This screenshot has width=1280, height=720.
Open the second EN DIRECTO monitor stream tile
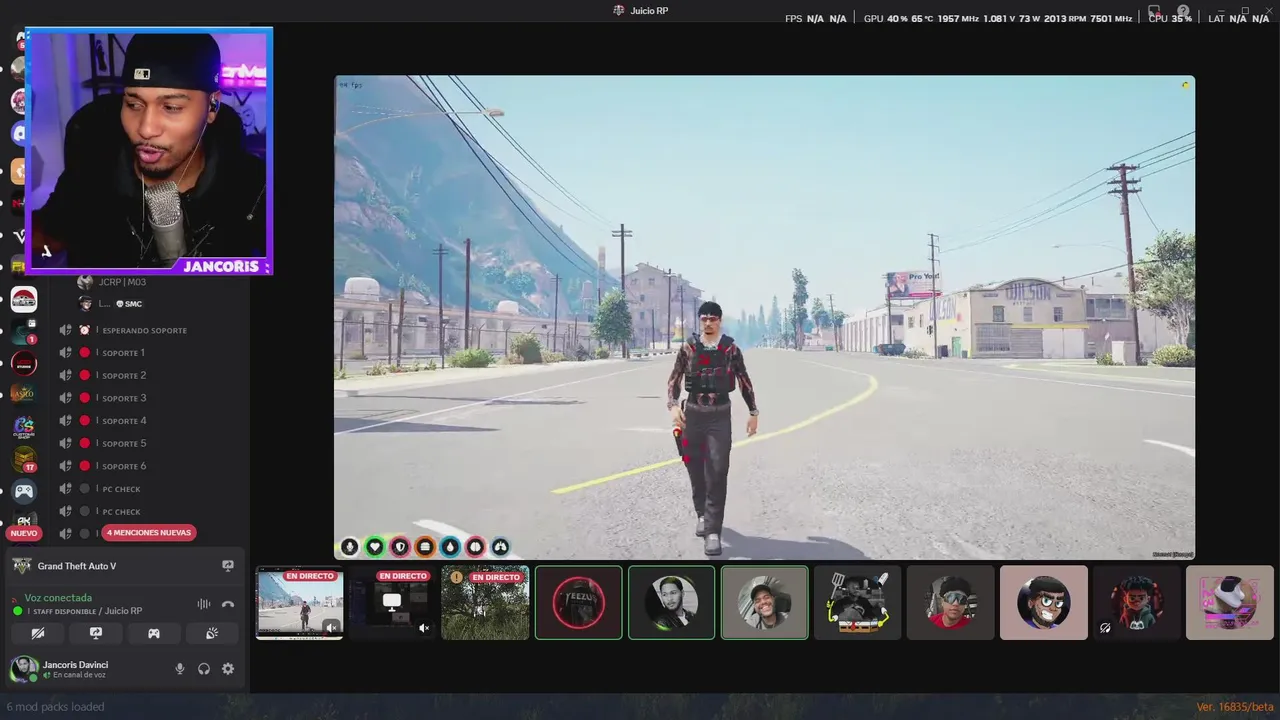click(392, 603)
